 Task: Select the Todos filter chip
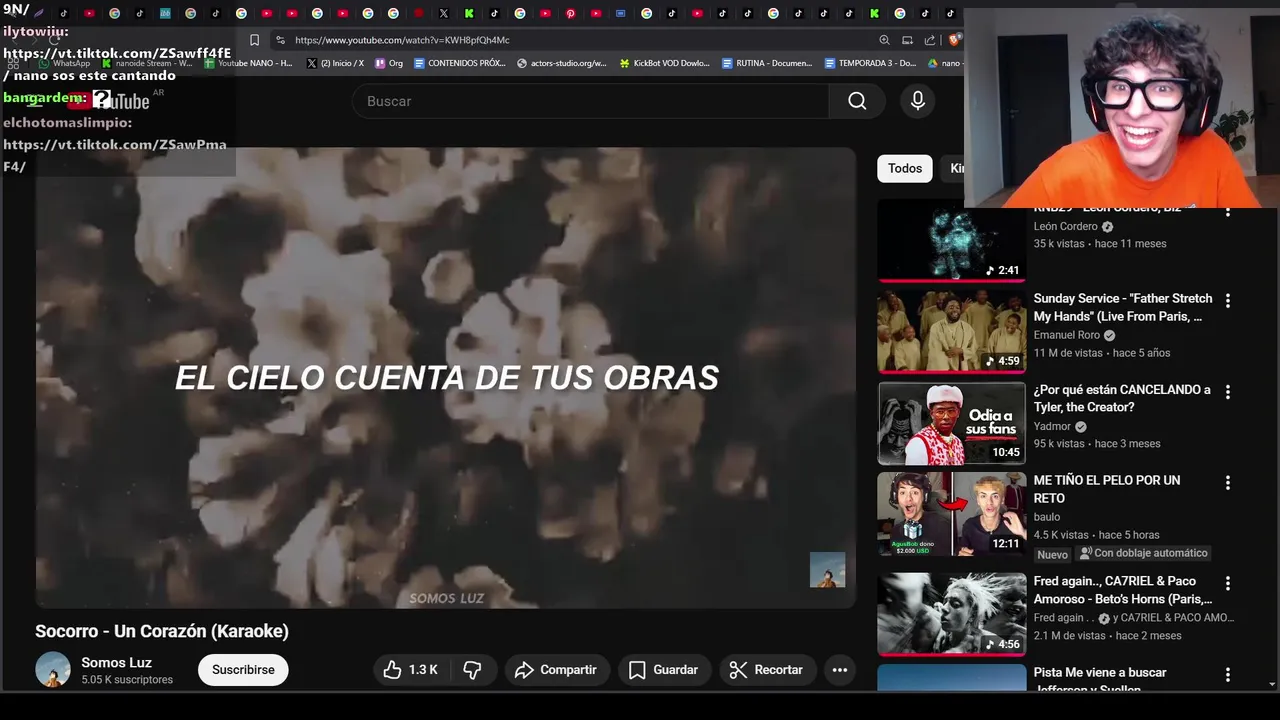click(x=905, y=168)
